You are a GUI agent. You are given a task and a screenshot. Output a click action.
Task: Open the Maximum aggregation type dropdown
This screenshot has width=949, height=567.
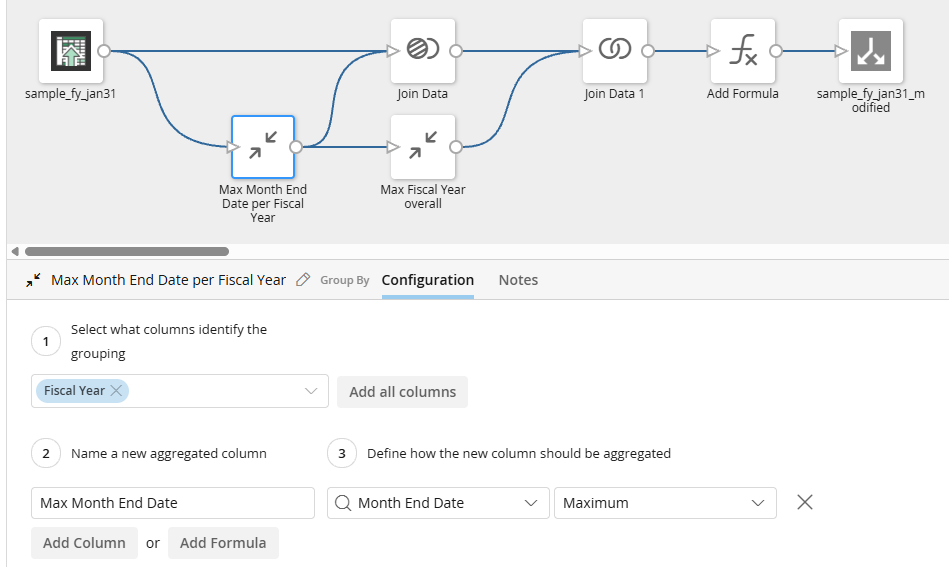pyautogui.click(x=665, y=503)
